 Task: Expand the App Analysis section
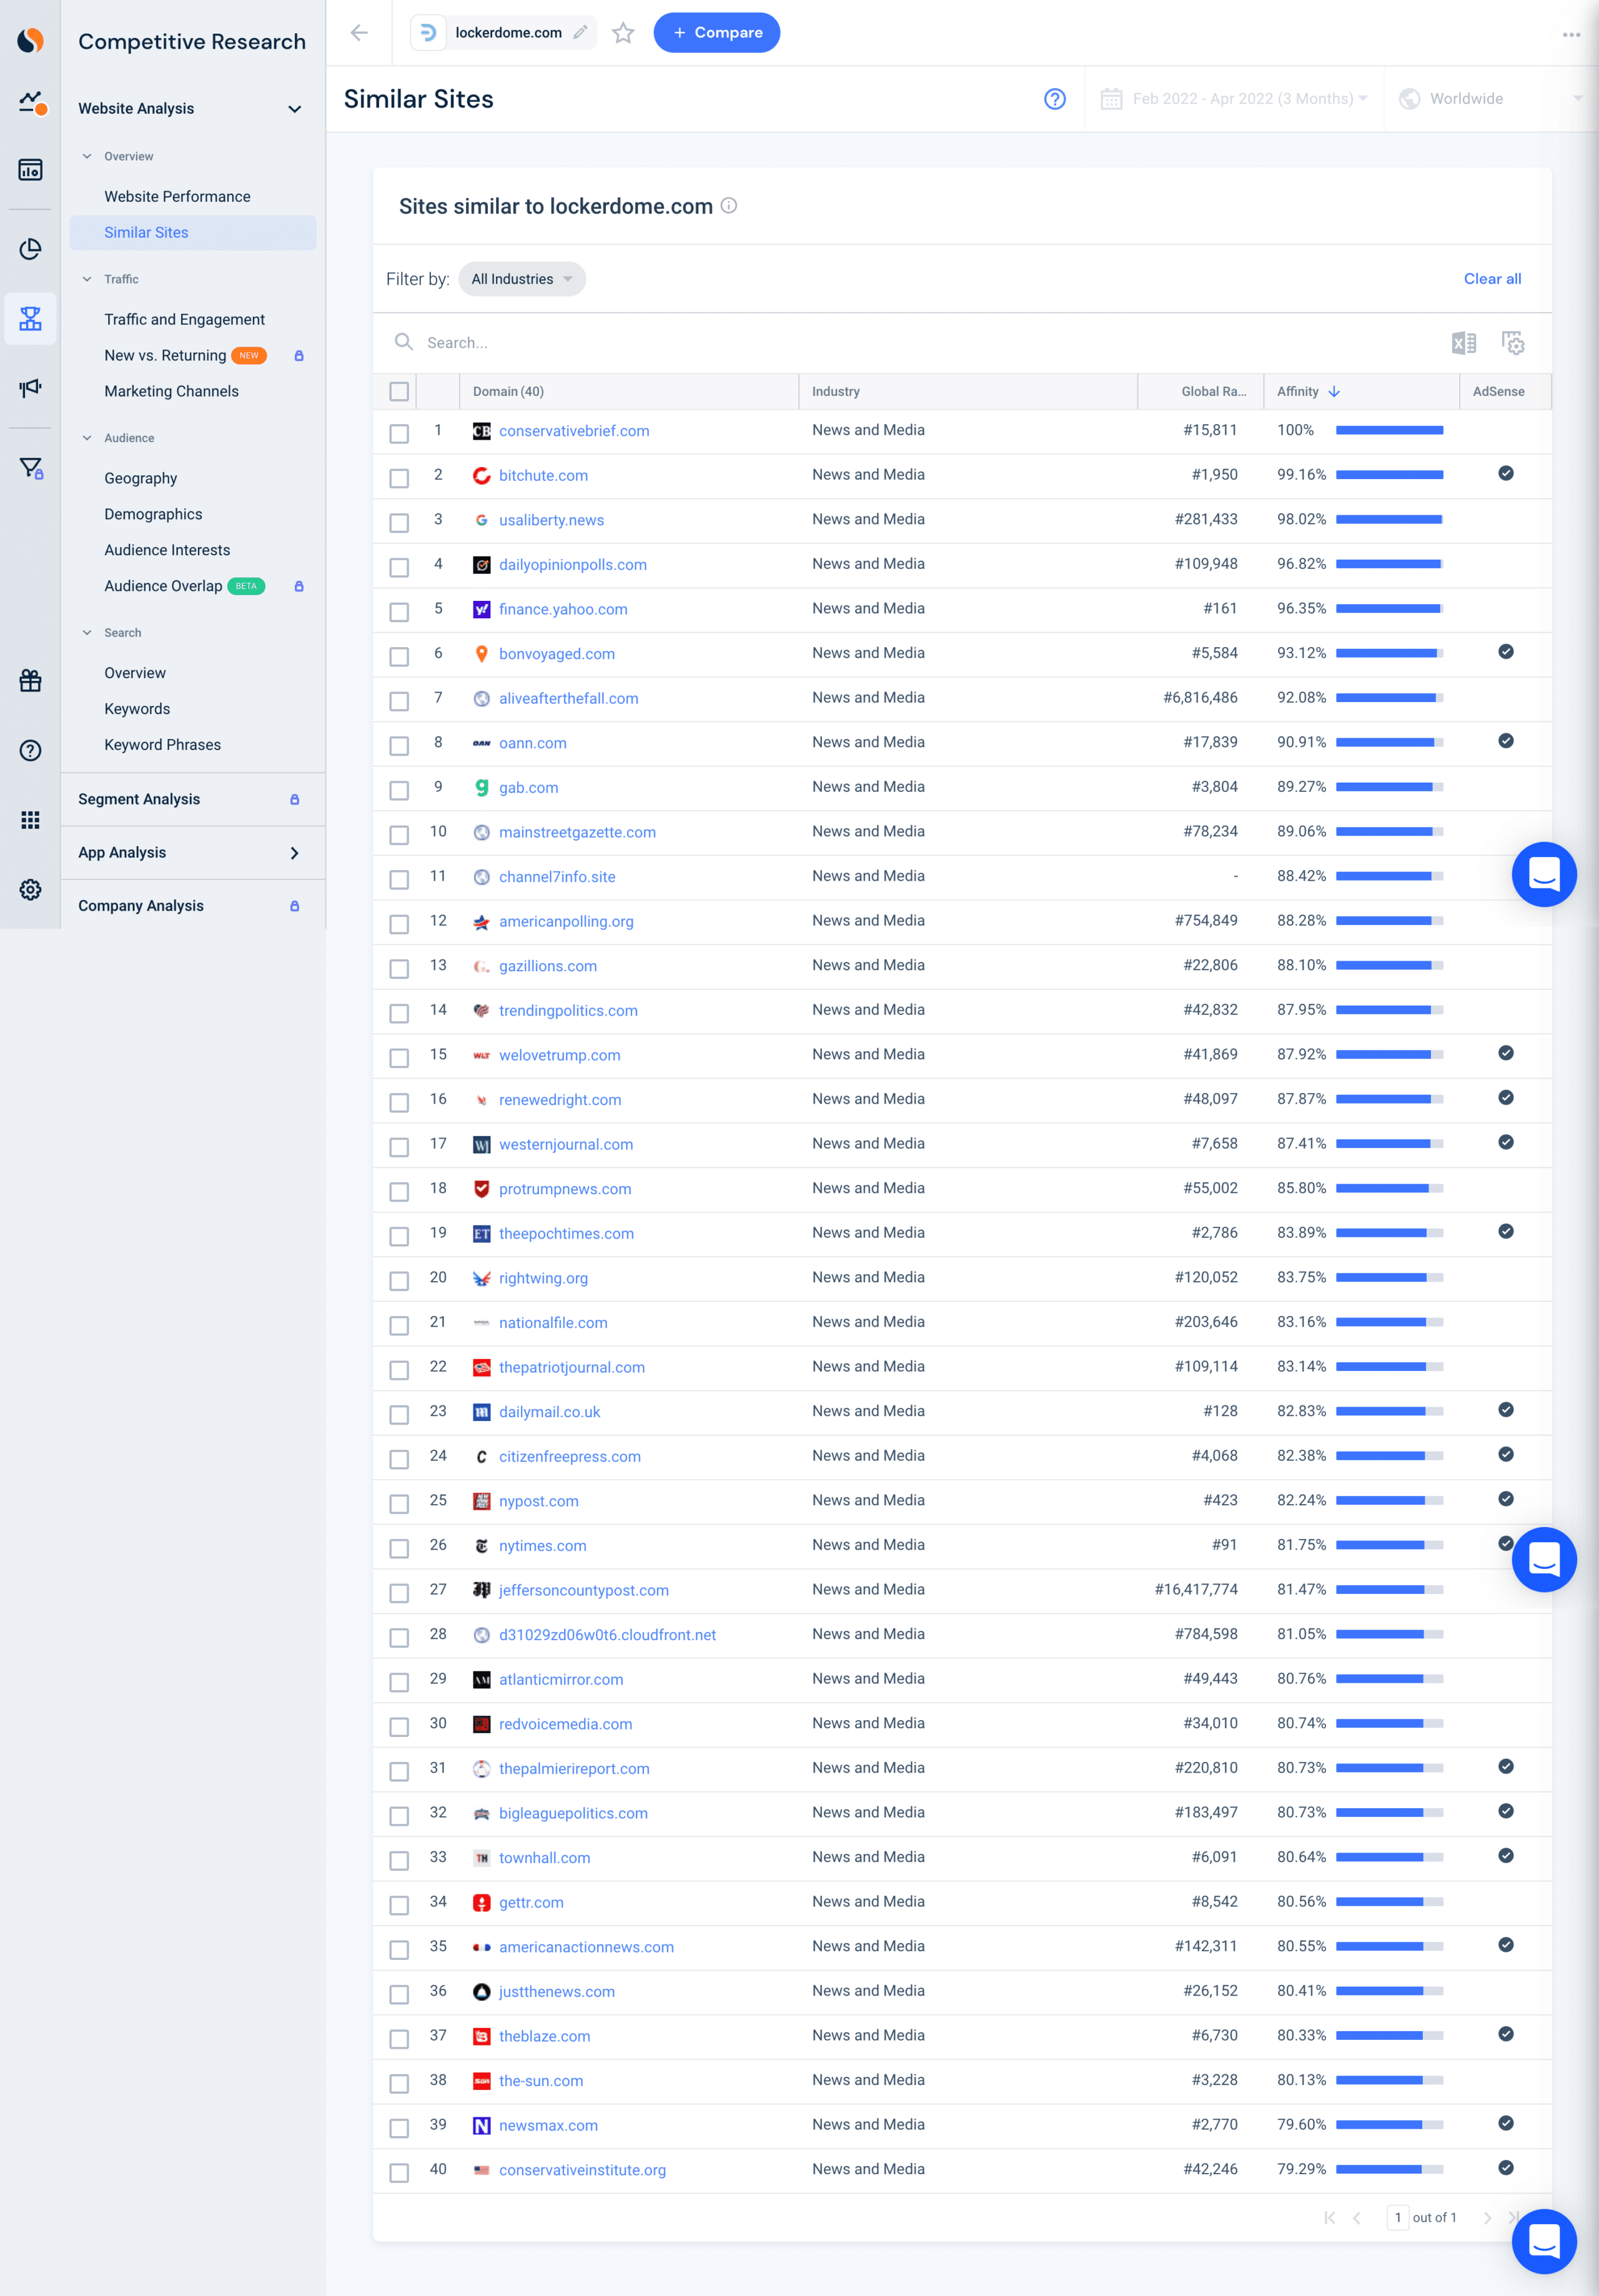click(295, 853)
